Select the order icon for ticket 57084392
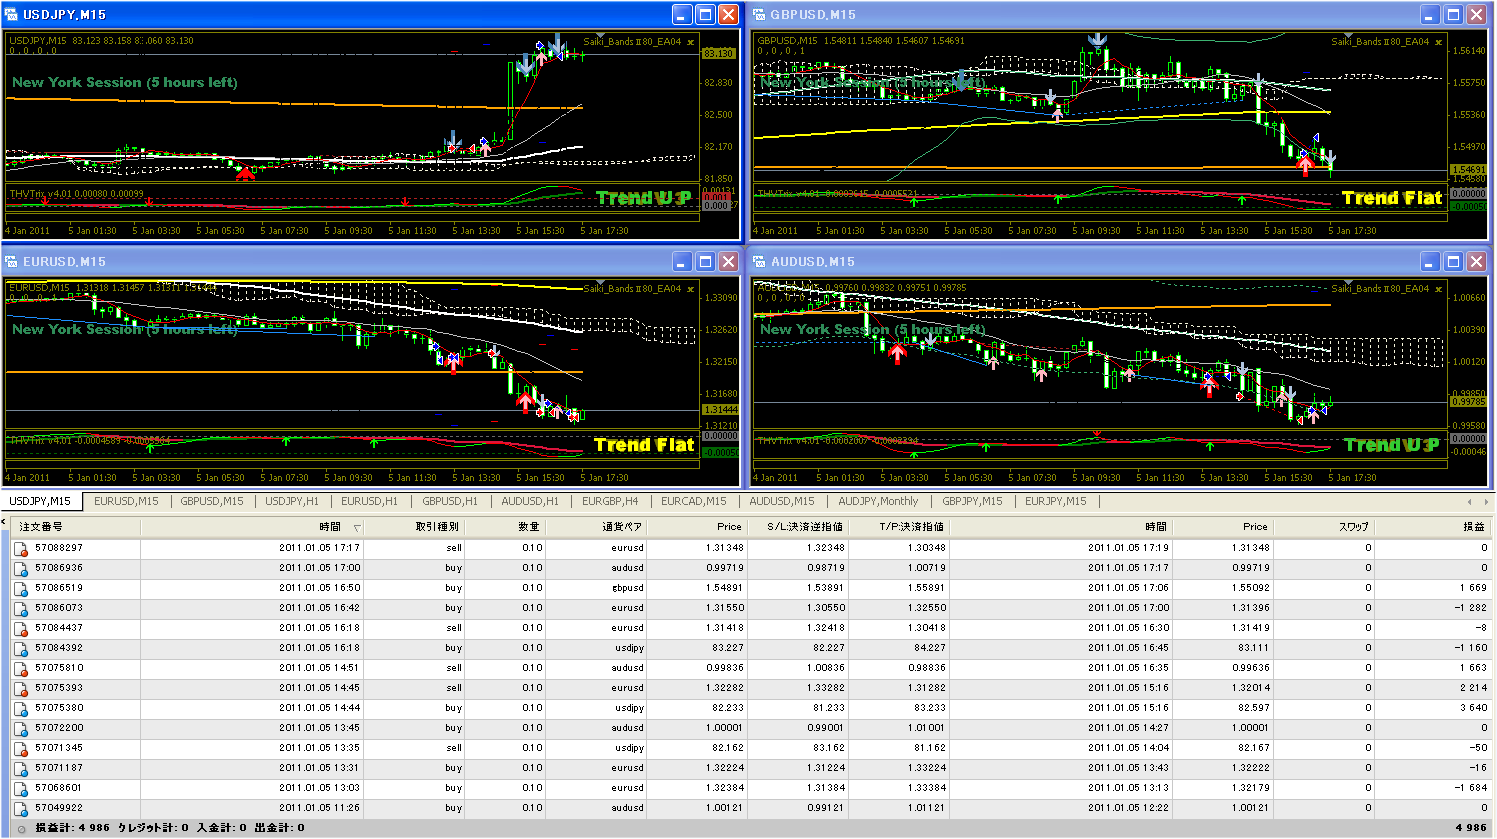This screenshot has width=1497, height=839. pyautogui.click(x=20, y=648)
